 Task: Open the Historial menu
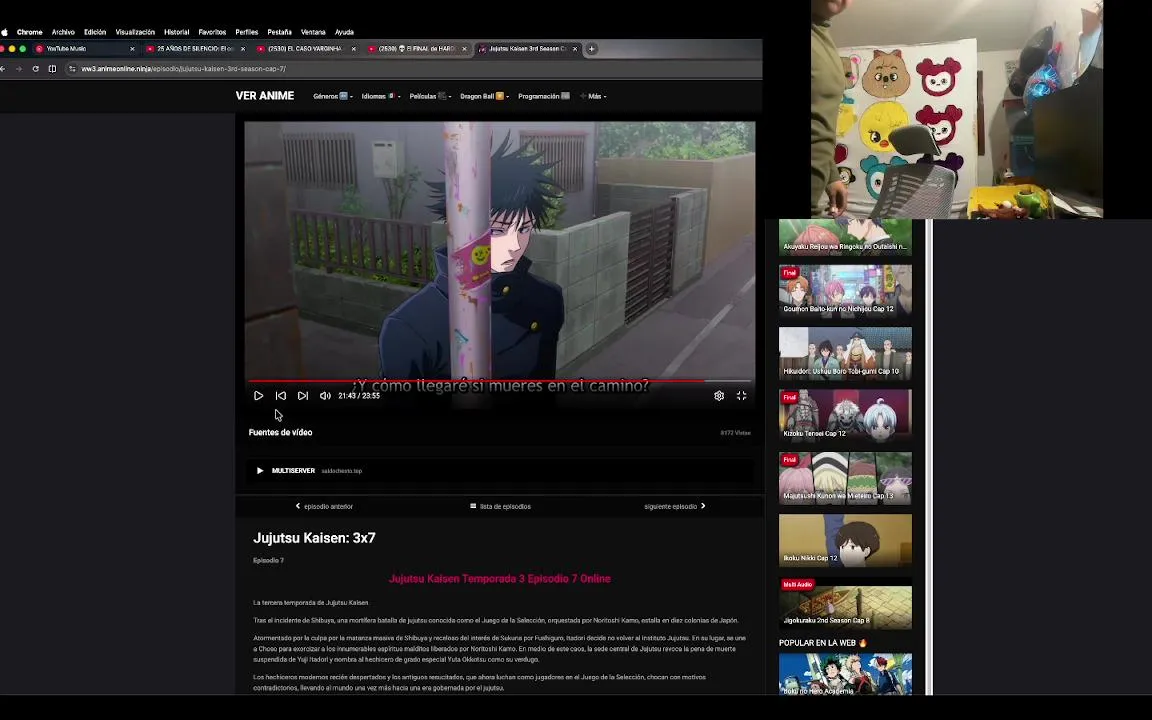(176, 32)
